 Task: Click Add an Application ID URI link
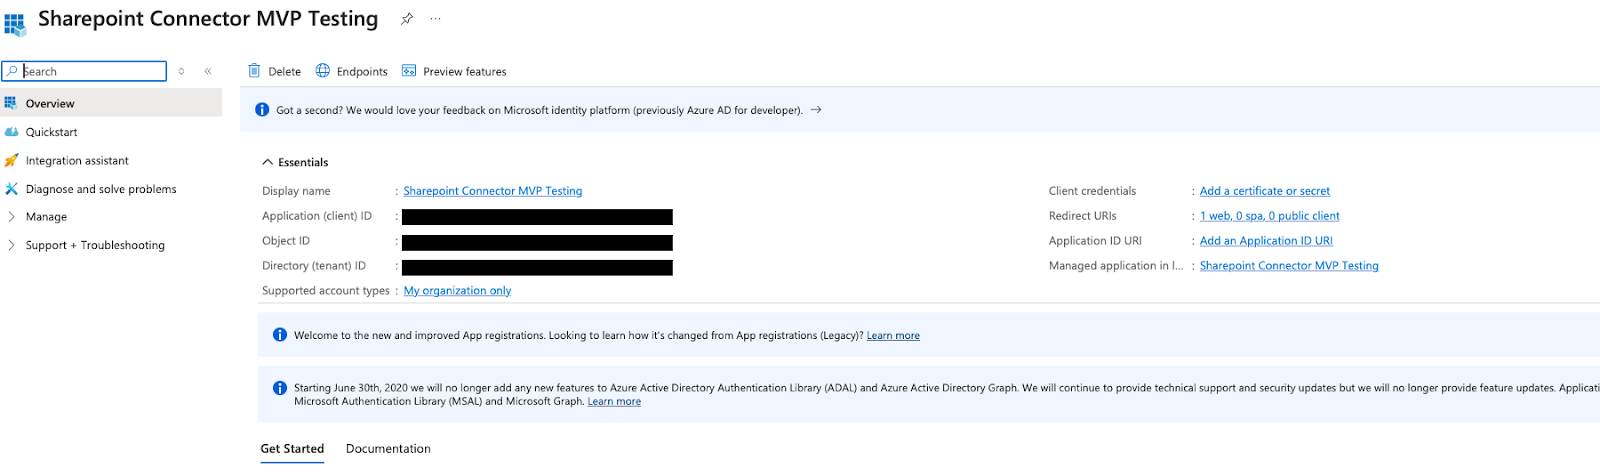[1266, 241]
